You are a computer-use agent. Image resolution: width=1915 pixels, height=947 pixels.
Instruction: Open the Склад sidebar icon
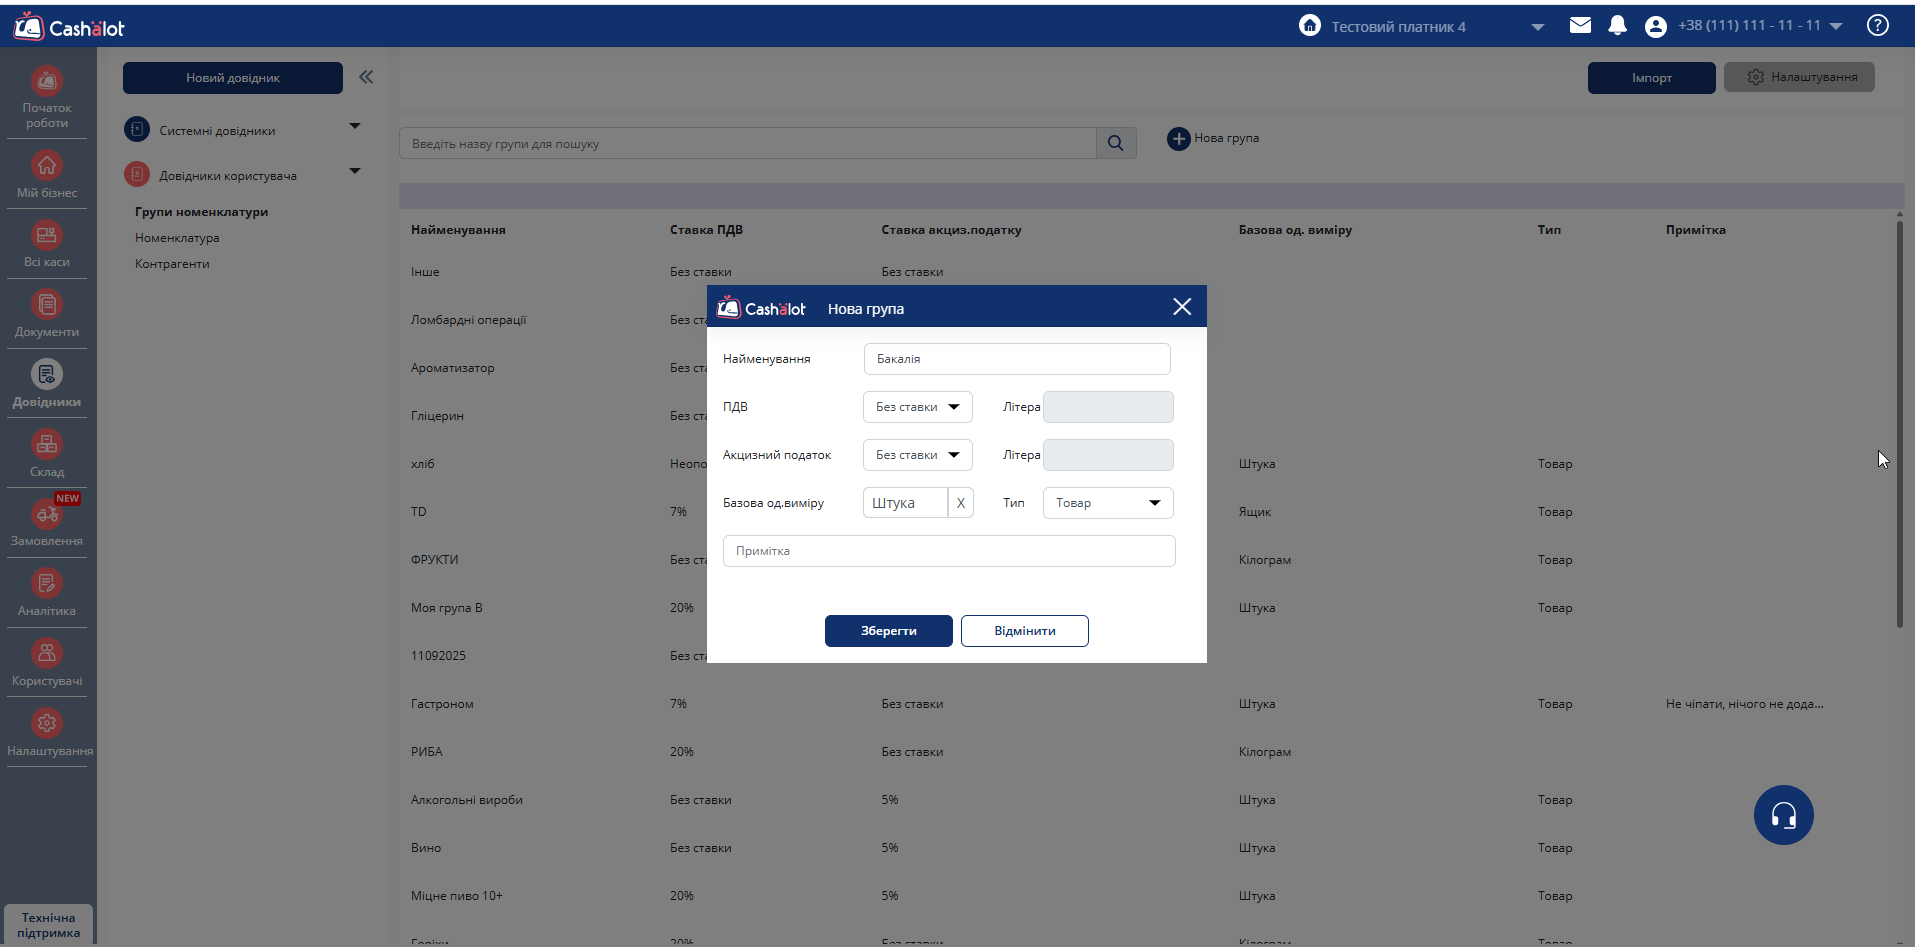(47, 445)
